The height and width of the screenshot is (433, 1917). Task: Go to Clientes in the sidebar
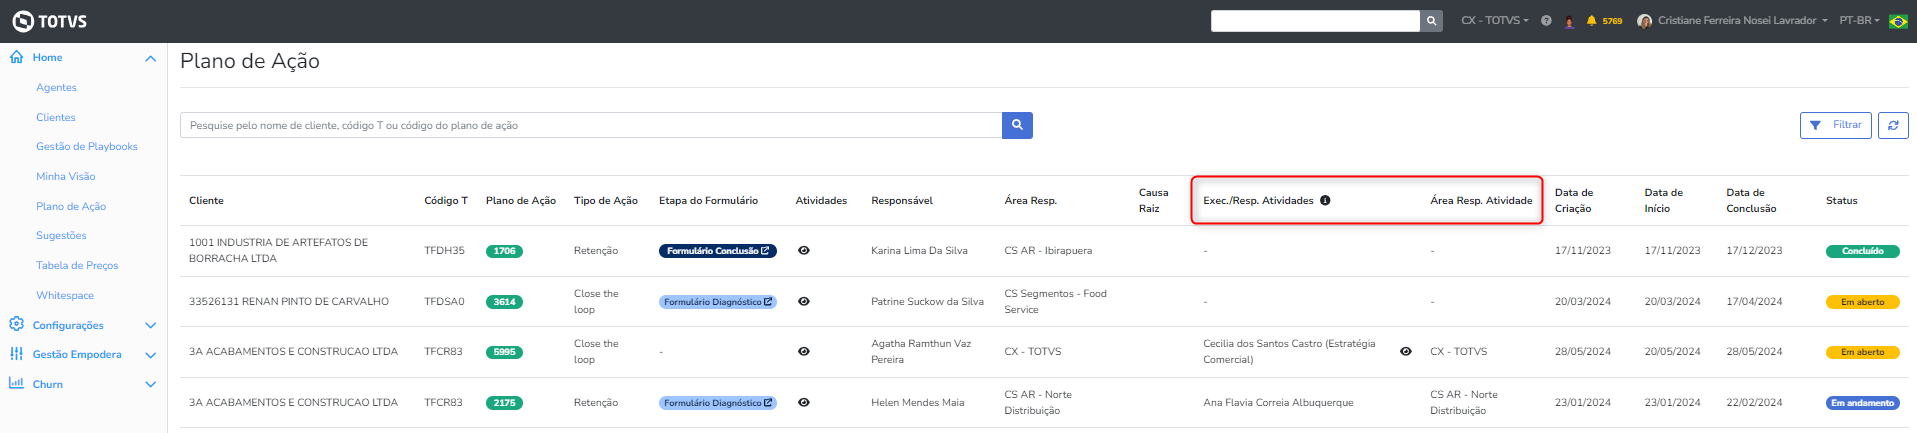[56, 118]
